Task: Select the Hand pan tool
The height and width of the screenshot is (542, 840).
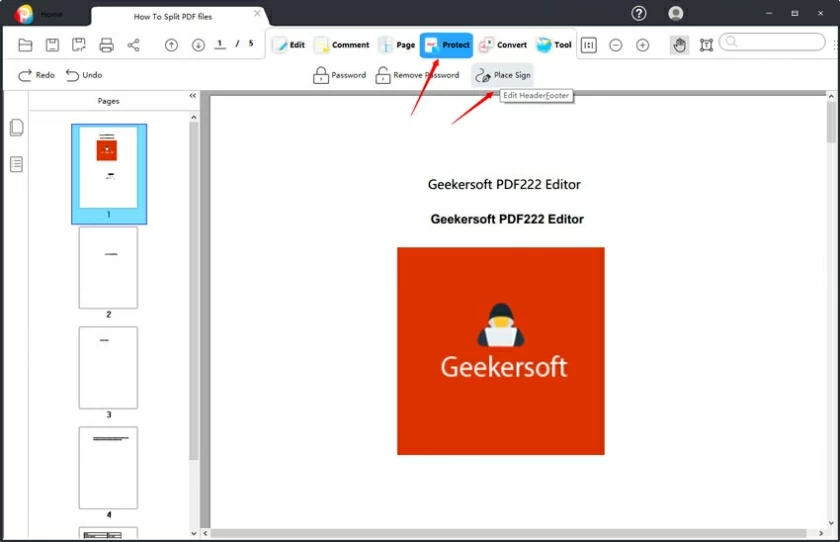Action: (679, 46)
